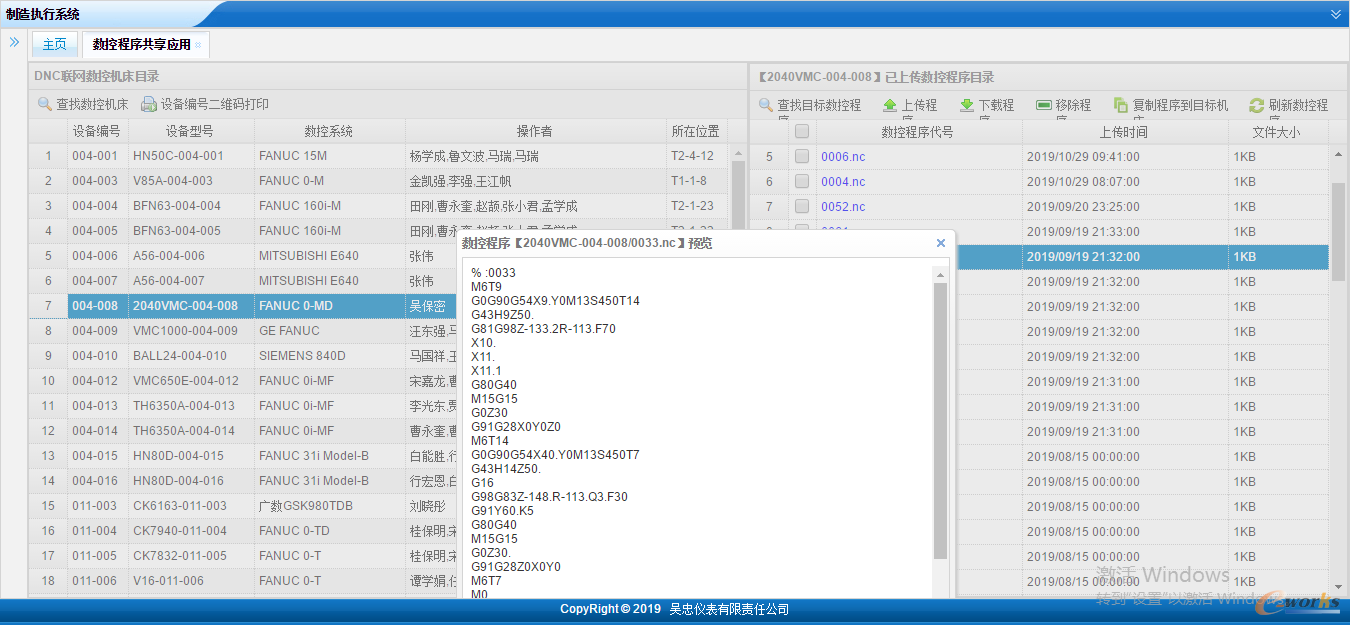Click the 查找目标数控程序 magnifier icon

tap(766, 105)
